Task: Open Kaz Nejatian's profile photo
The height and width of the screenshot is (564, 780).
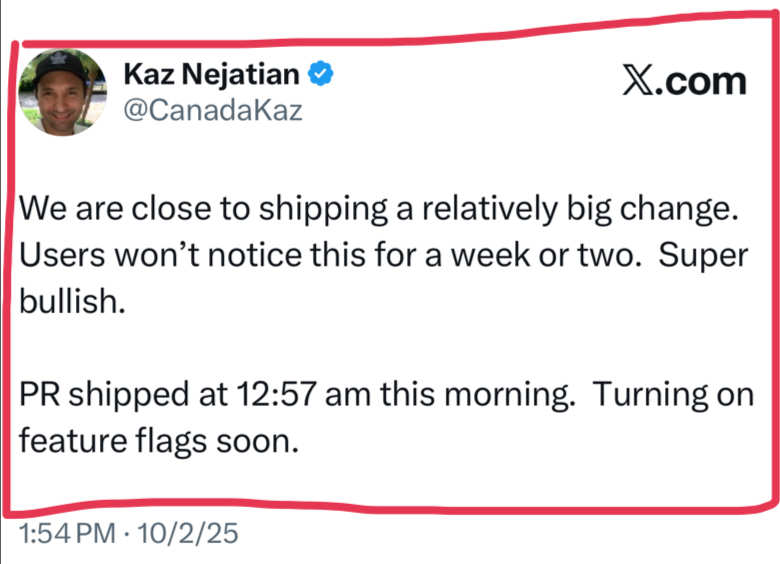Action: pyautogui.click(x=62, y=92)
